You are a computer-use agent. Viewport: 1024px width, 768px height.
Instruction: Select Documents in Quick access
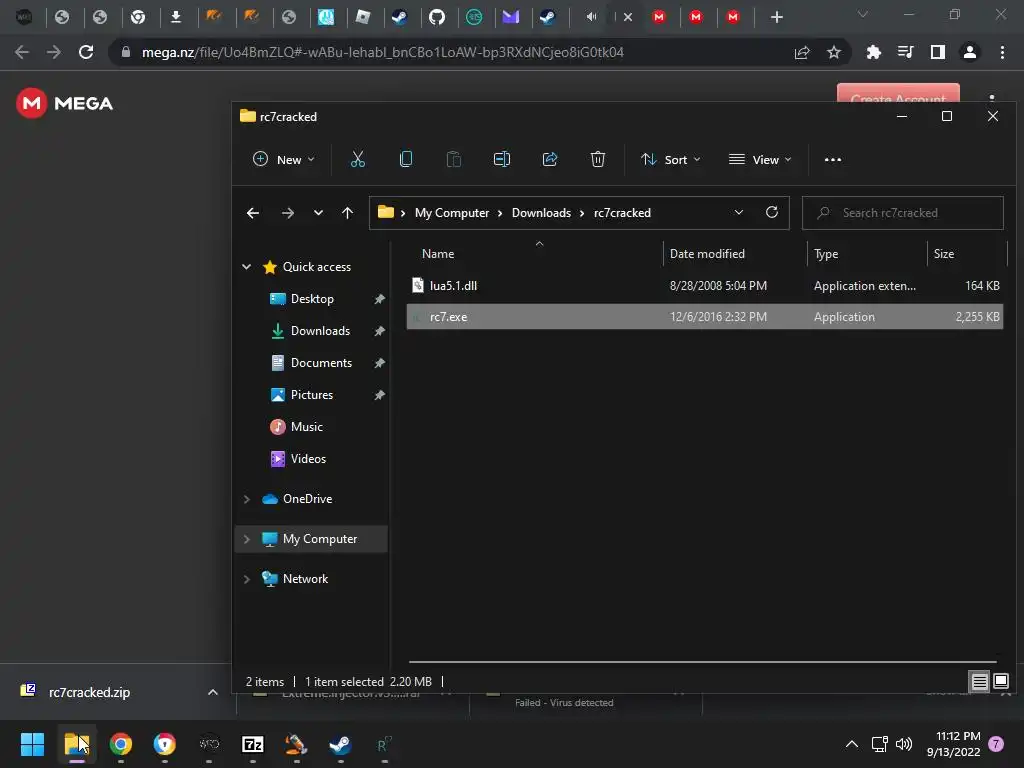321,362
